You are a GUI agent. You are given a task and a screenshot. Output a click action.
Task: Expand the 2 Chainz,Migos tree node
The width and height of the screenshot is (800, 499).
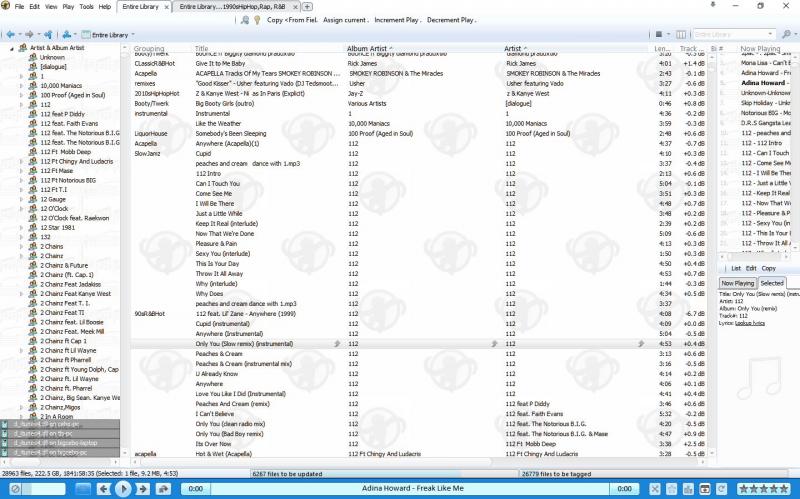21,407
